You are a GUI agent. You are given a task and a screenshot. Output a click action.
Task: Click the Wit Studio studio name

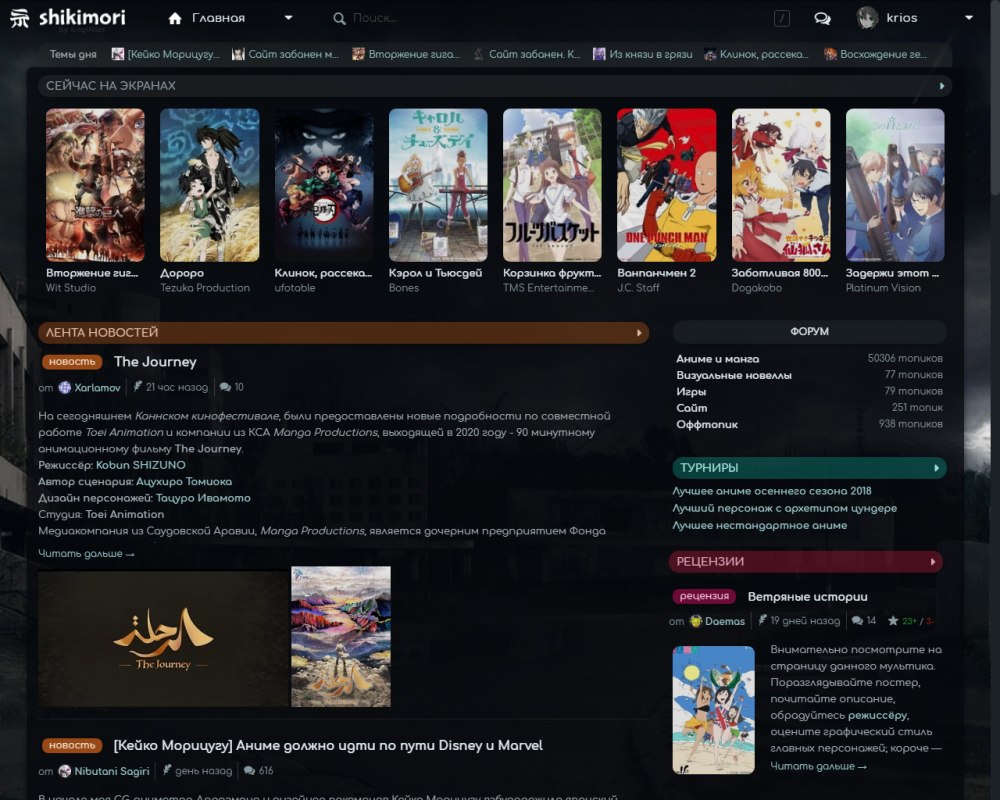point(71,288)
